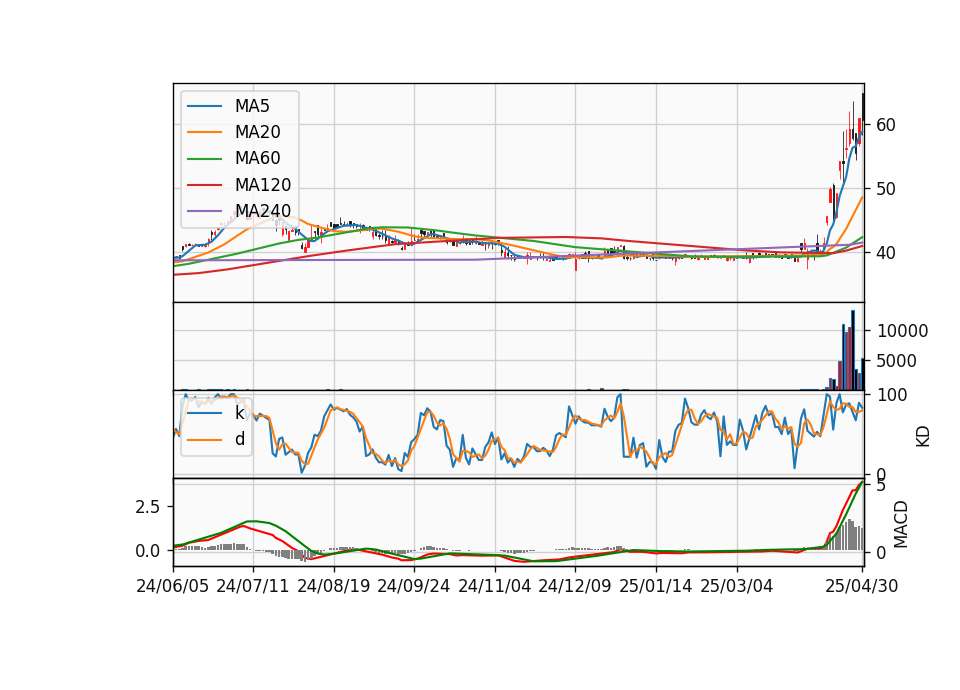Viewport: 960px width, 690px height.
Task: Click the MA20 legend label
Action: (258, 132)
